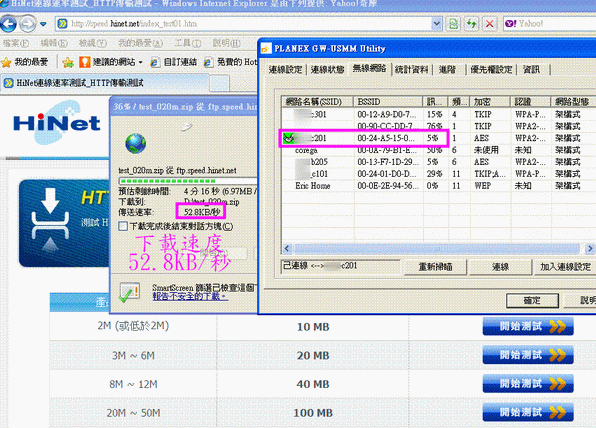Click the add-to-favorites-bar star icon
This screenshot has height=428, width=596.
pyautogui.click(x=68, y=62)
